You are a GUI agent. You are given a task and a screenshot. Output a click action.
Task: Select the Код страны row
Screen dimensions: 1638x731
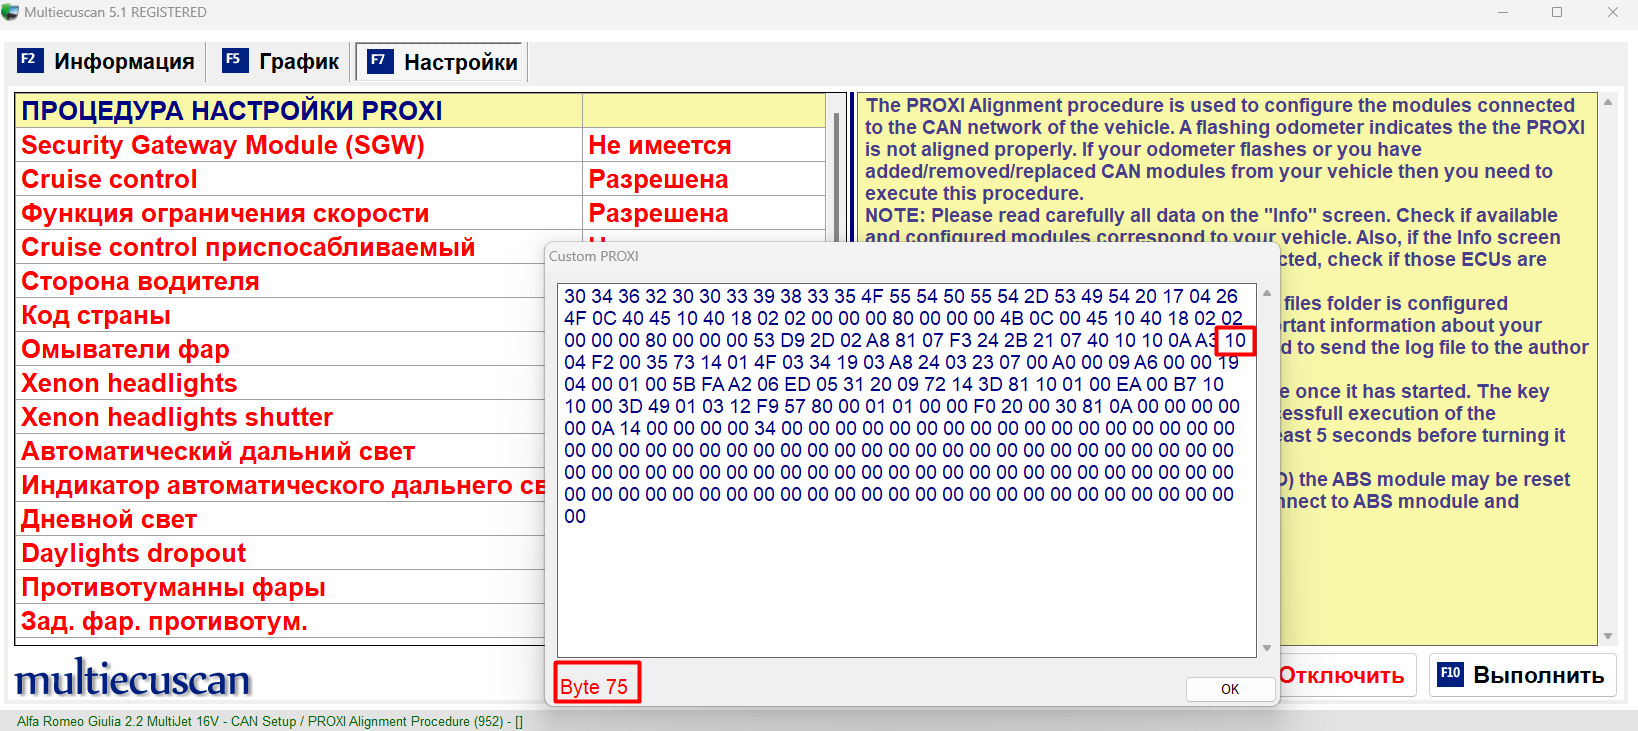[280, 315]
